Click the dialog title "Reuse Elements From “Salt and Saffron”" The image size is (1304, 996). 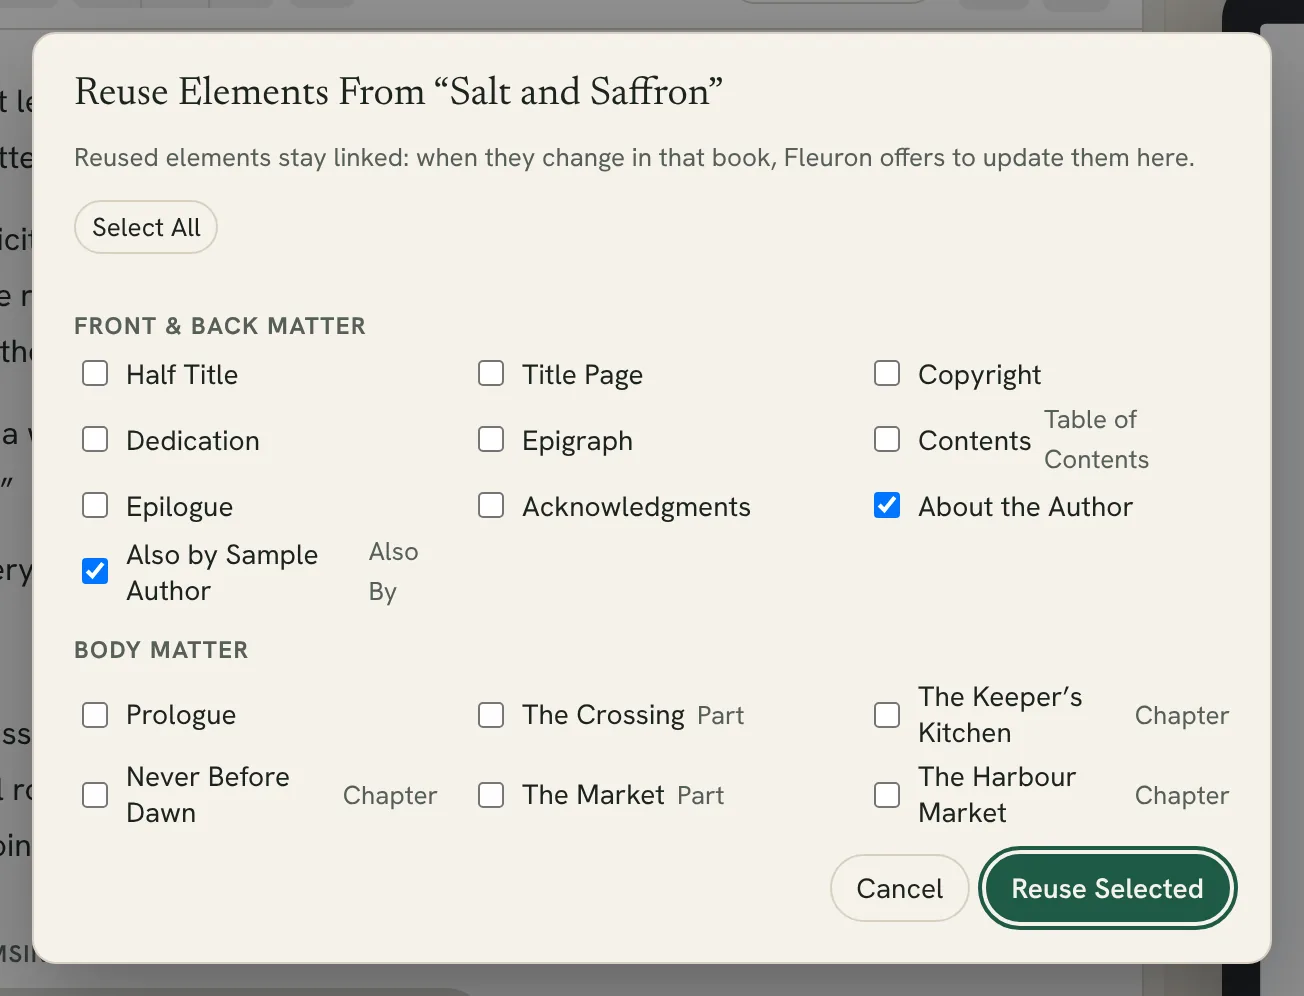point(399,92)
